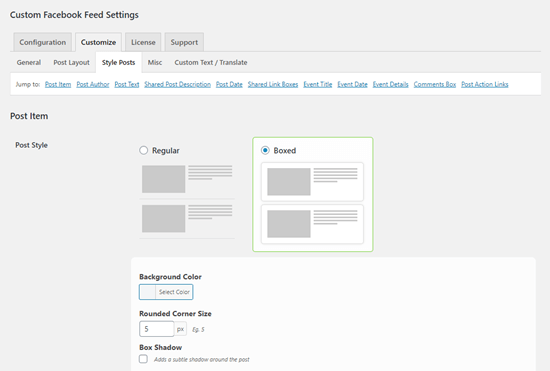Enable the Box Shadow checkbox
The height and width of the screenshot is (371, 550).
143,359
